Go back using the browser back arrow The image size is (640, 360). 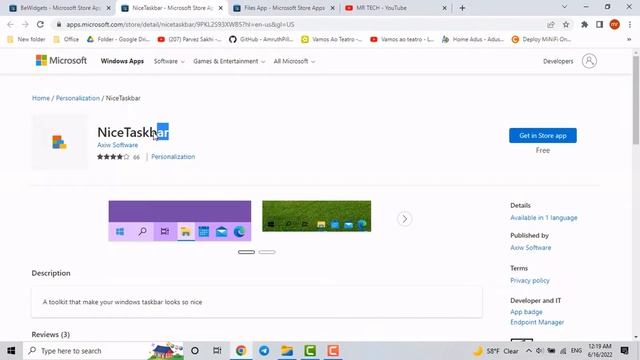(11, 24)
